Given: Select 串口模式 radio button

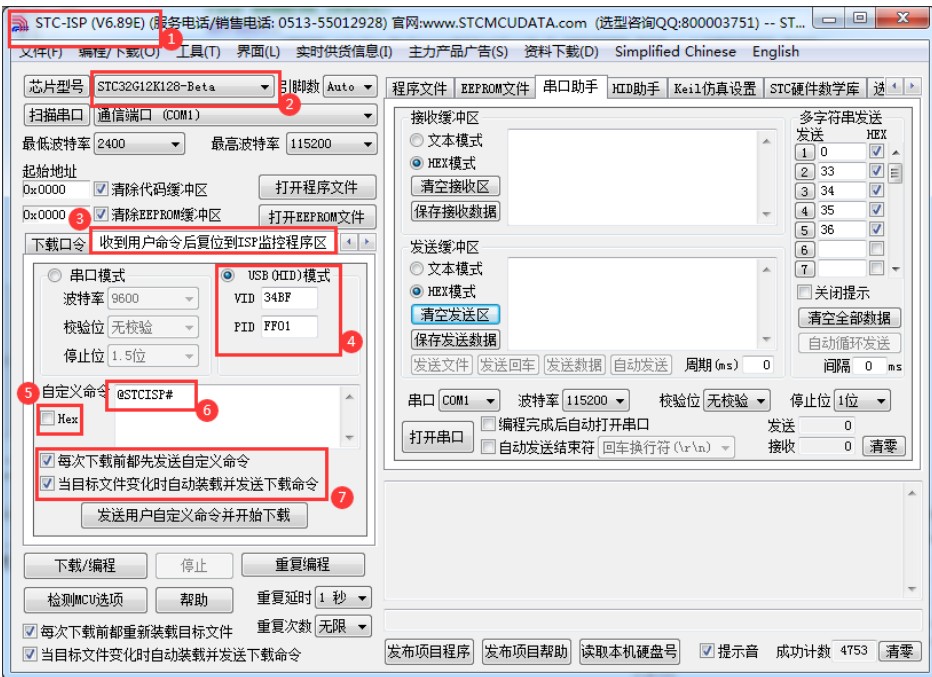Looking at the screenshot, I should (x=55, y=276).
